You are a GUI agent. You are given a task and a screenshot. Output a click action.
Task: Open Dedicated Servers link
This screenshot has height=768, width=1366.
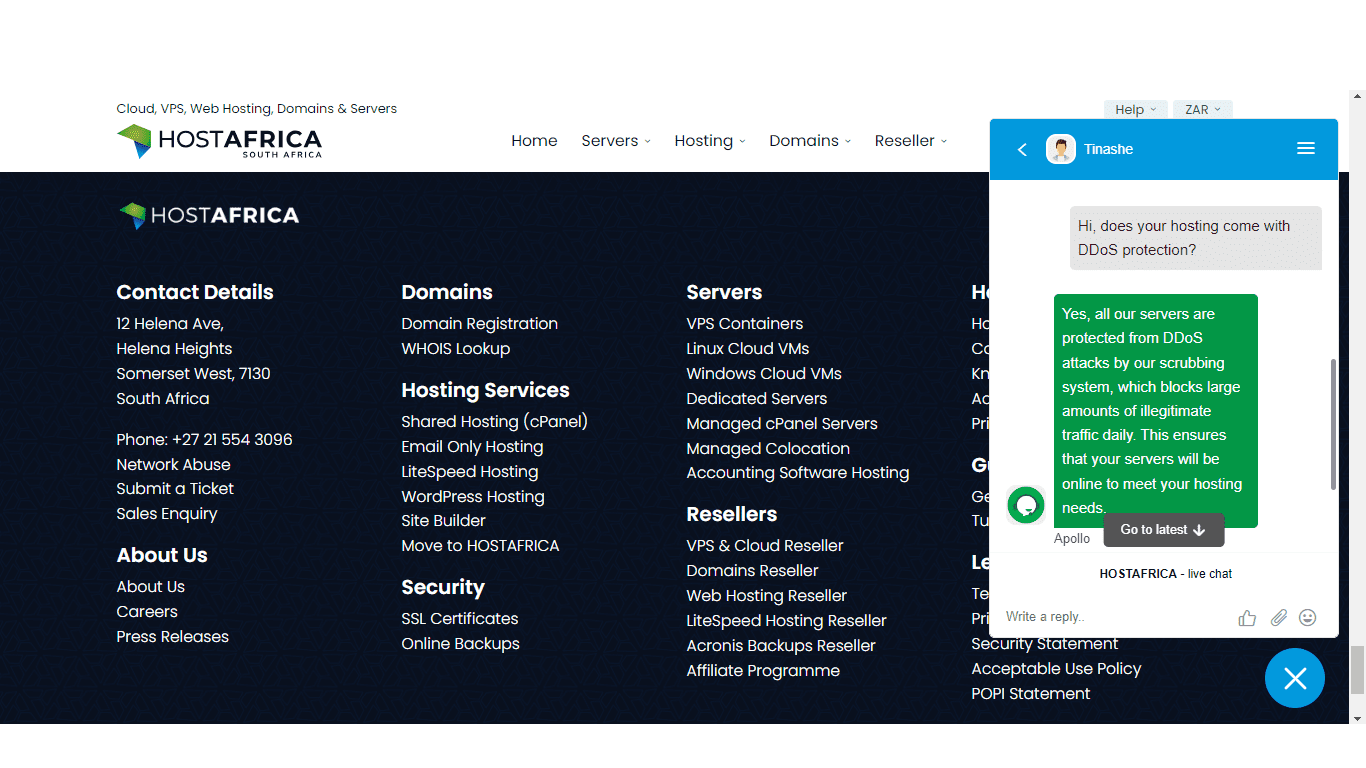[x=756, y=399]
